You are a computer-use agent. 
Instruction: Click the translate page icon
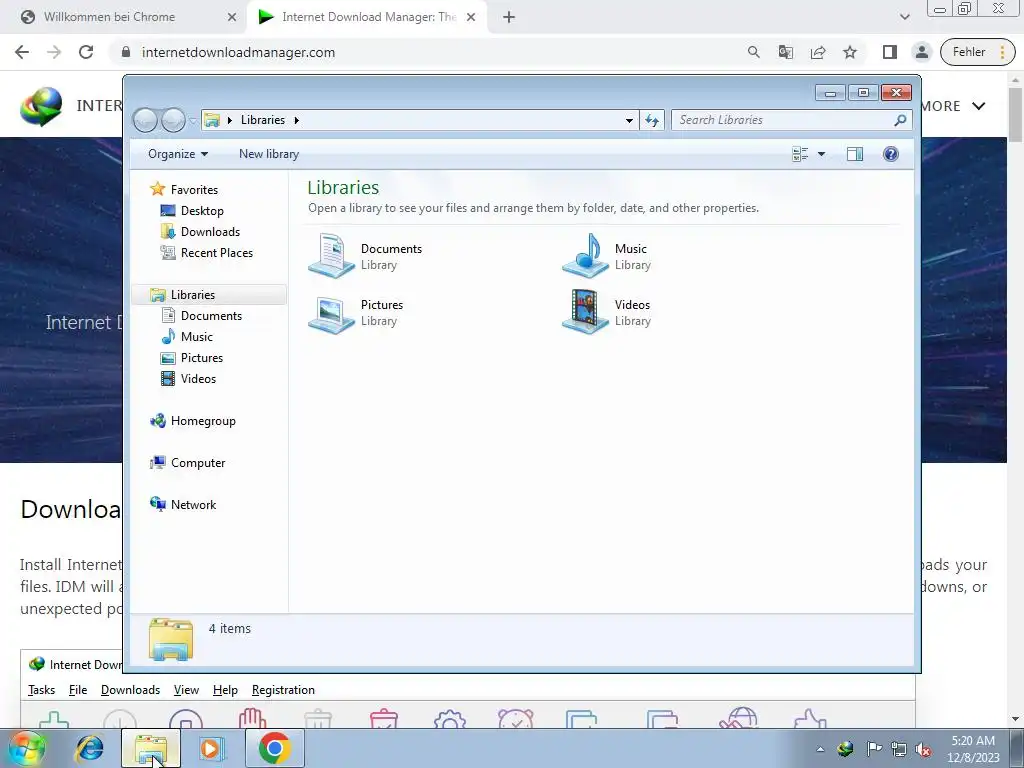[x=786, y=52]
